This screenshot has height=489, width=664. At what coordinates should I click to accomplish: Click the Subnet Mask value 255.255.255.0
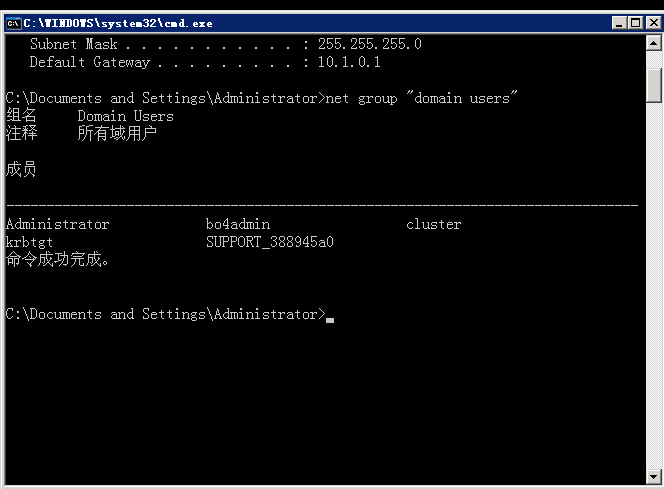[370, 44]
